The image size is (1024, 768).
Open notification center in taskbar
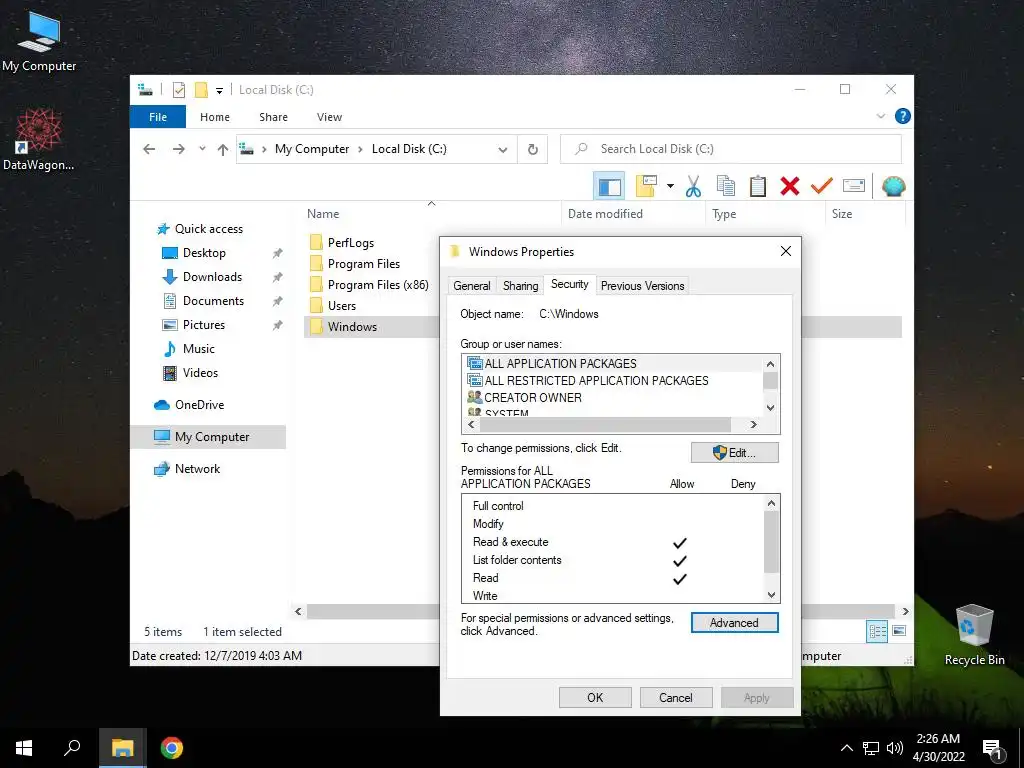click(993, 748)
